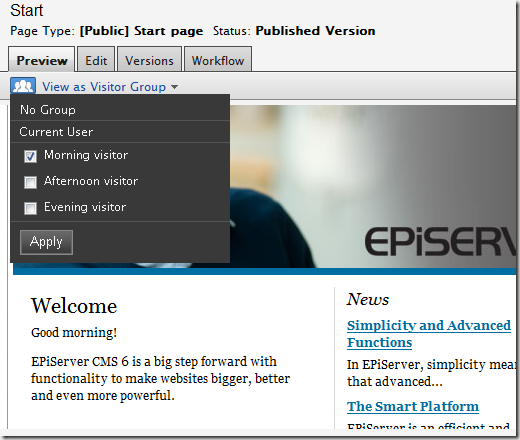Uncheck the Morning visitor checkbox
520x440 pixels.
pos(30,156)
